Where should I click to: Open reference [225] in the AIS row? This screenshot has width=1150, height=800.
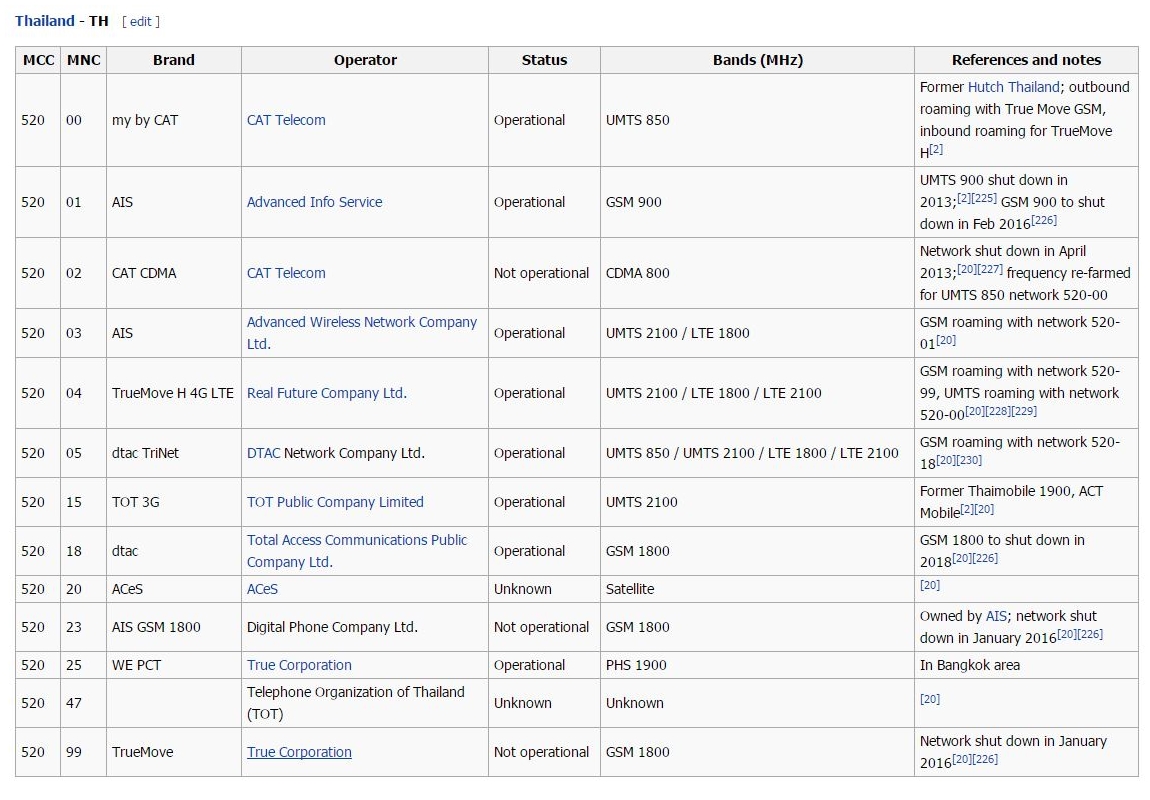point(986,200)
